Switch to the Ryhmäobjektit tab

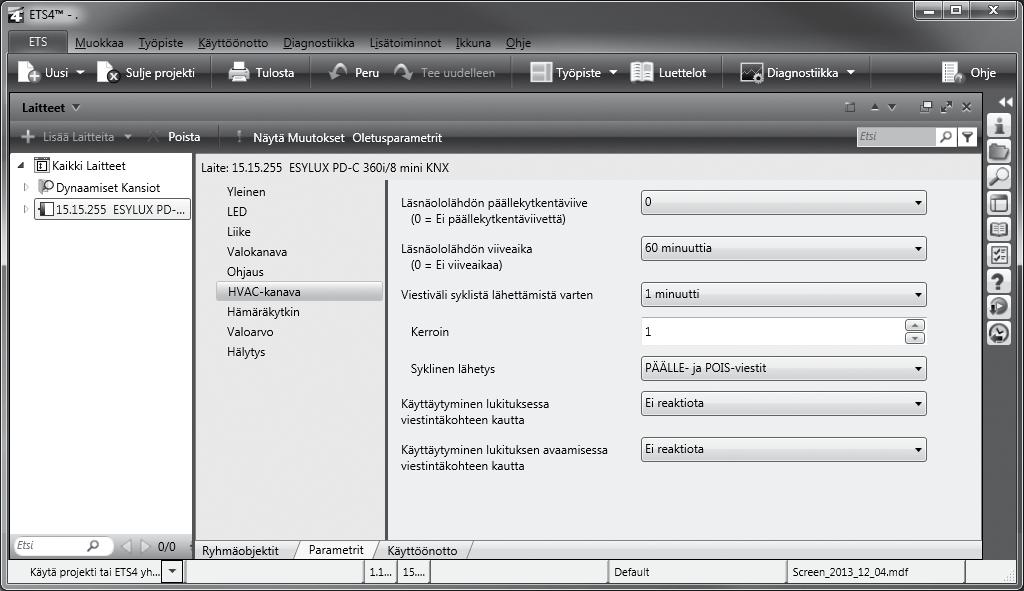point(240,551)
